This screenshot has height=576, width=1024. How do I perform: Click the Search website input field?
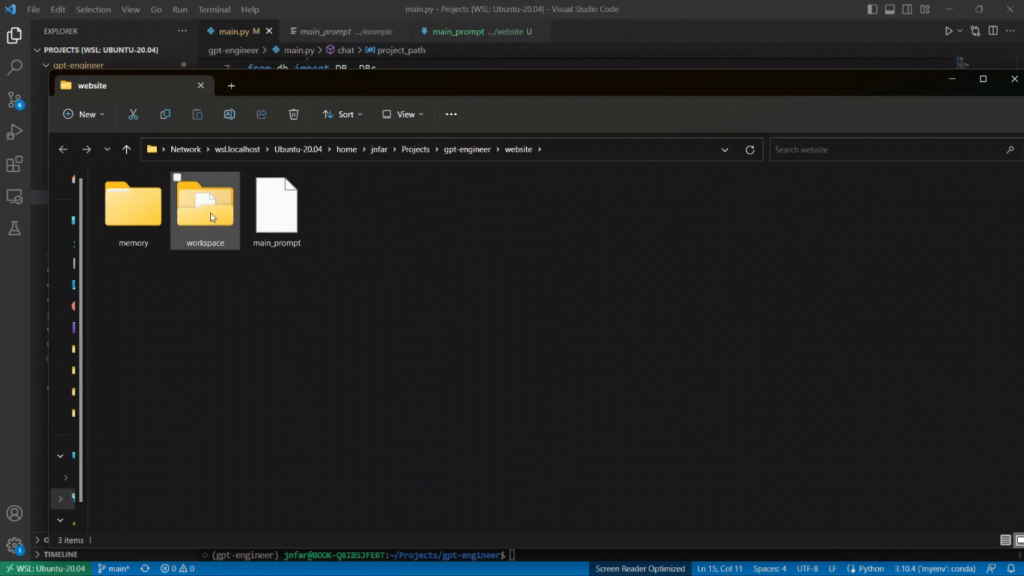click(x=885, y=150)
